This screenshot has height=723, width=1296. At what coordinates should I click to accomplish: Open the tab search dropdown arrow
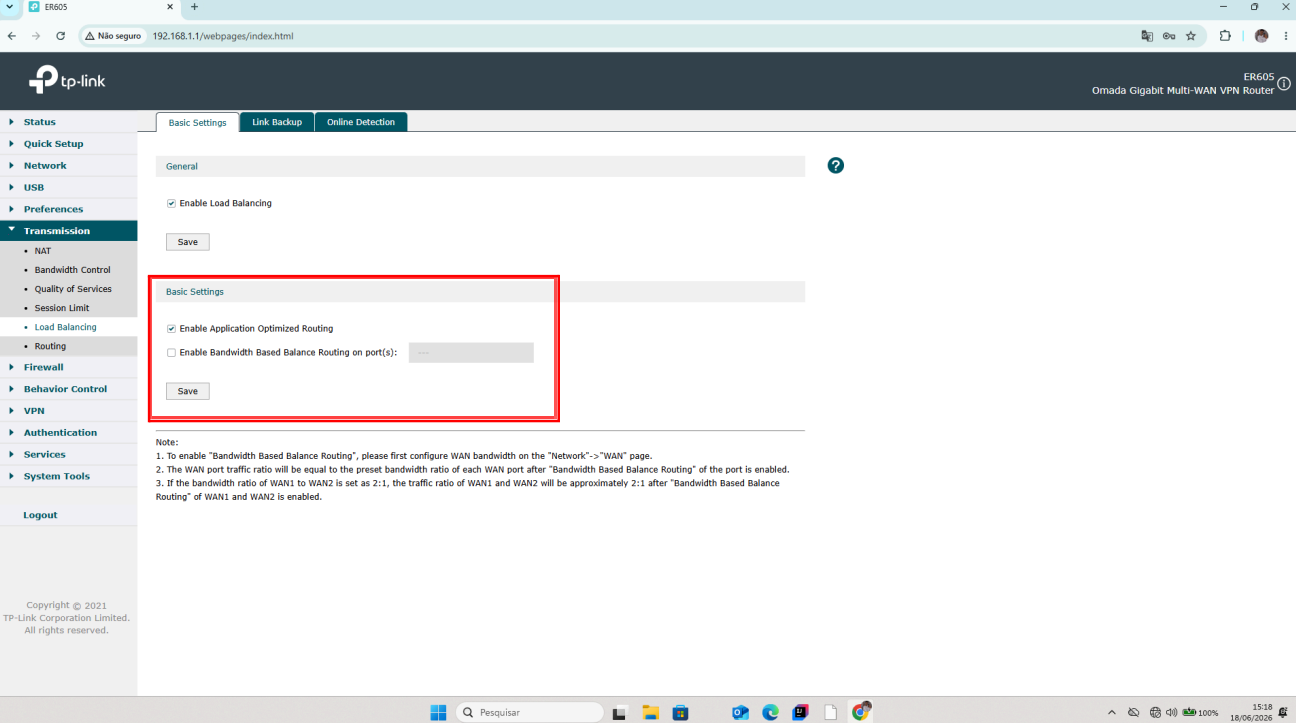click(9, 6)
